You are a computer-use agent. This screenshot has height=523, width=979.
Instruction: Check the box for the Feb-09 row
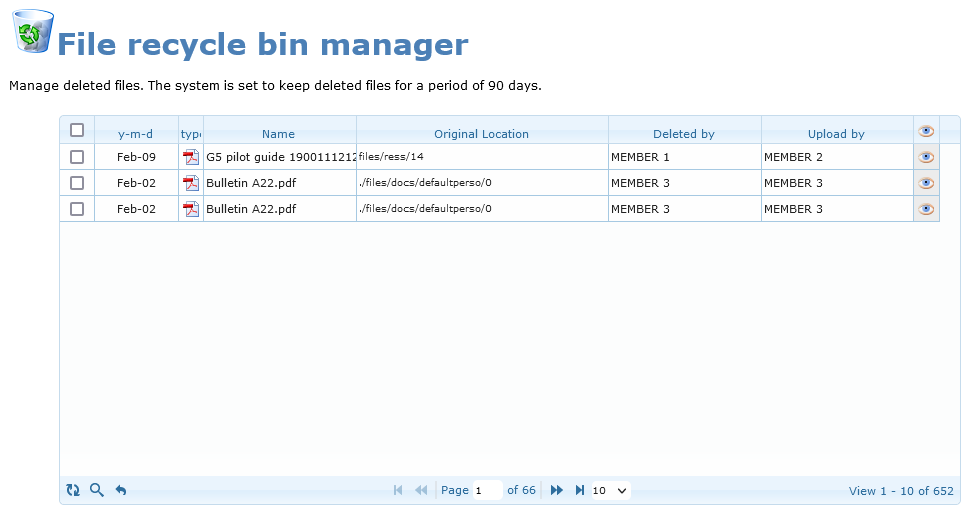77,157
